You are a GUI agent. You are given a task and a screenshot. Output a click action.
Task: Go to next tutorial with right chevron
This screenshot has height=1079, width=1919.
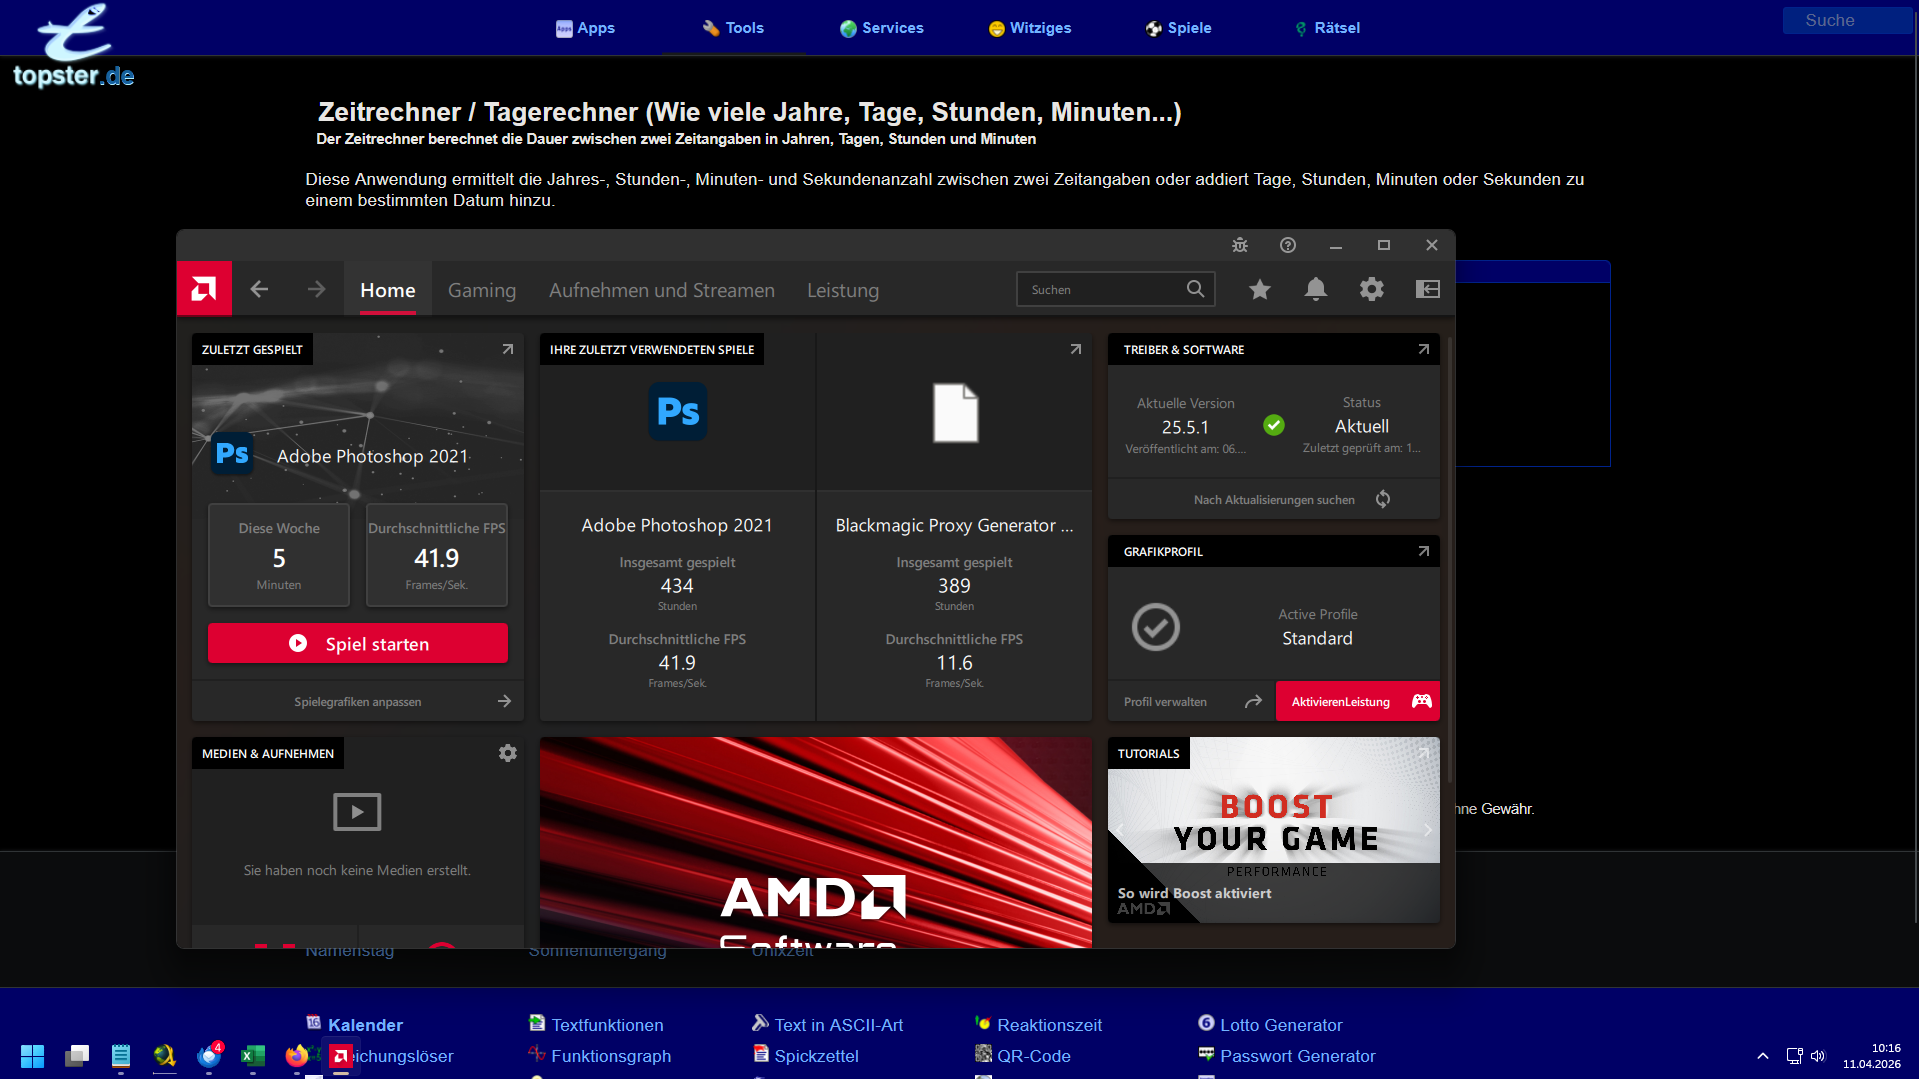pos(1428,830)
